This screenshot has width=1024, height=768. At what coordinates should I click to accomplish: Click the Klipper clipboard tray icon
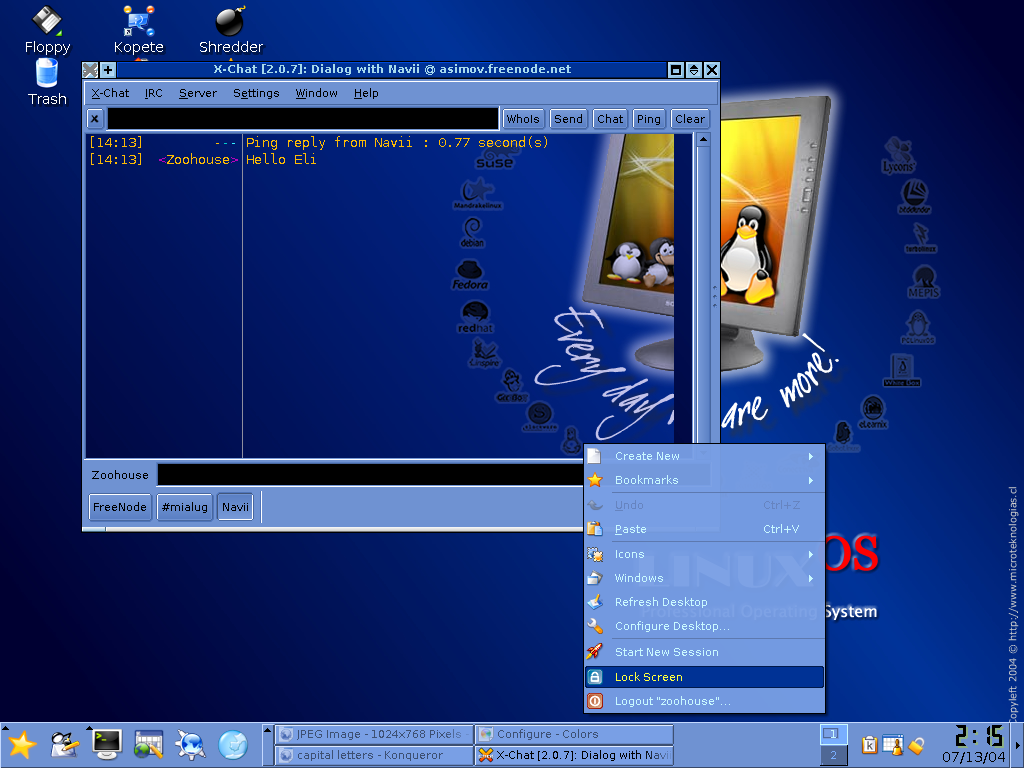point(869,744)
